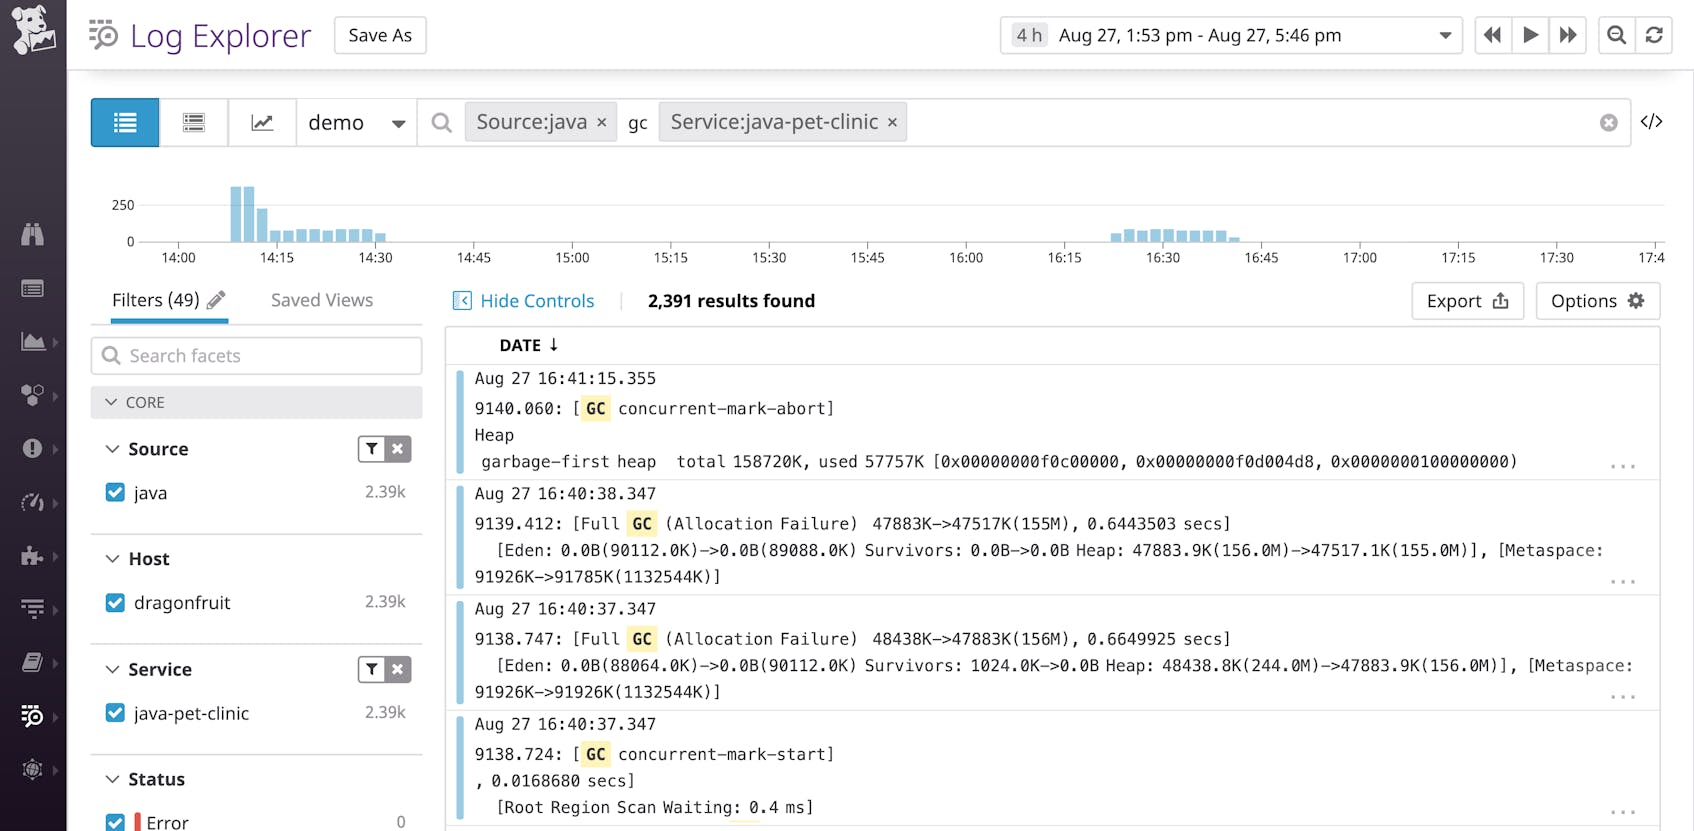This screenshot has height=831, width=1694.
Task: Switch to the raw query editor icon
Action: pyautogui.click(x=1653, y=121)
